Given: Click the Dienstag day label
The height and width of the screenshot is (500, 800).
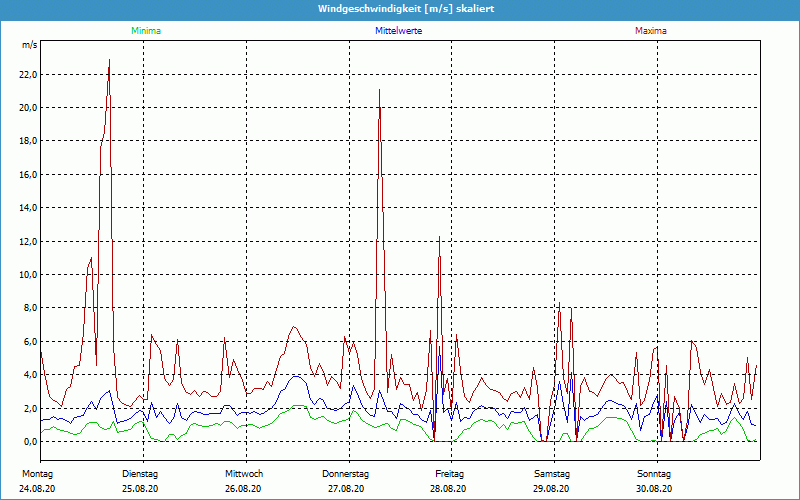Looking at the screenshot, I should [140, 474].
